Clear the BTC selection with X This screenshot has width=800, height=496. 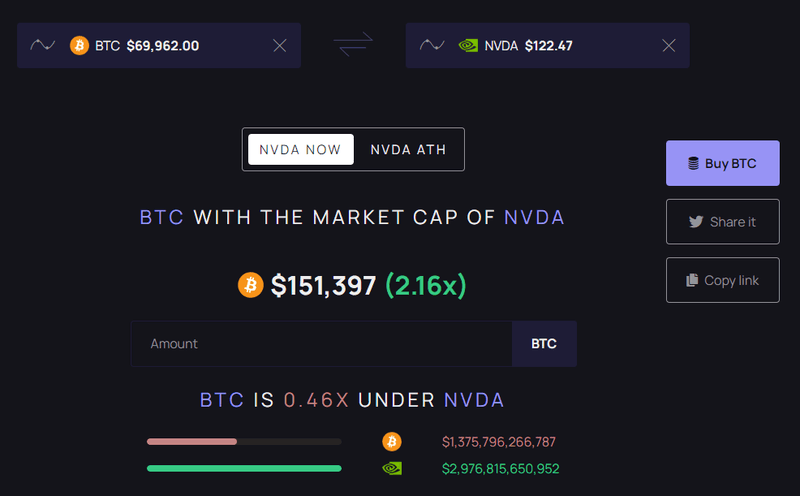click(280, 45)
